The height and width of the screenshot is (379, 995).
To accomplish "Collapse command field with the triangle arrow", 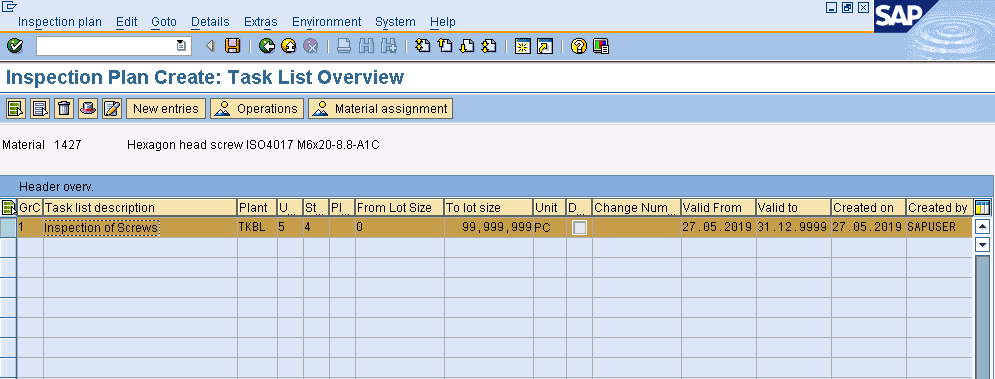I will [x=210, y=46].
